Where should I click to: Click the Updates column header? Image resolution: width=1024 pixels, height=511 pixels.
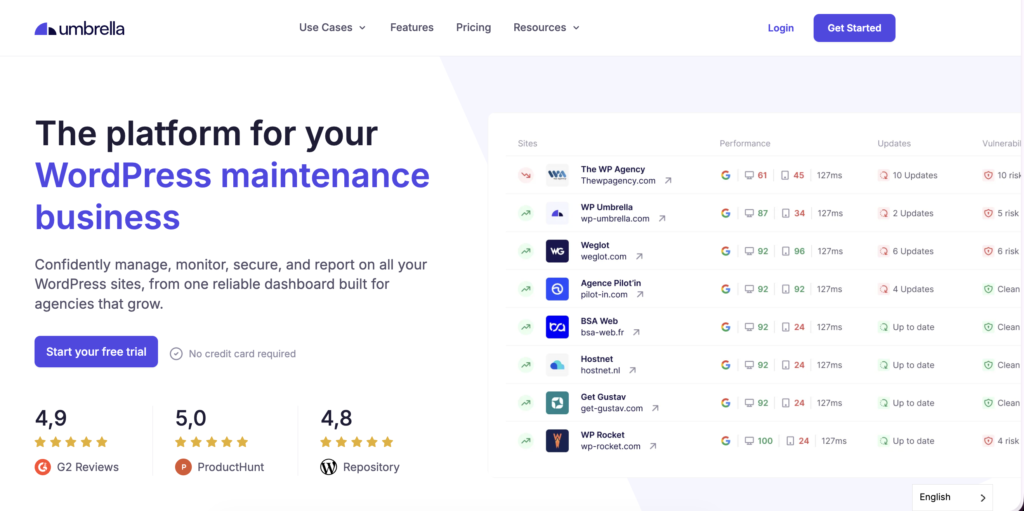click(x=894, y=143)
